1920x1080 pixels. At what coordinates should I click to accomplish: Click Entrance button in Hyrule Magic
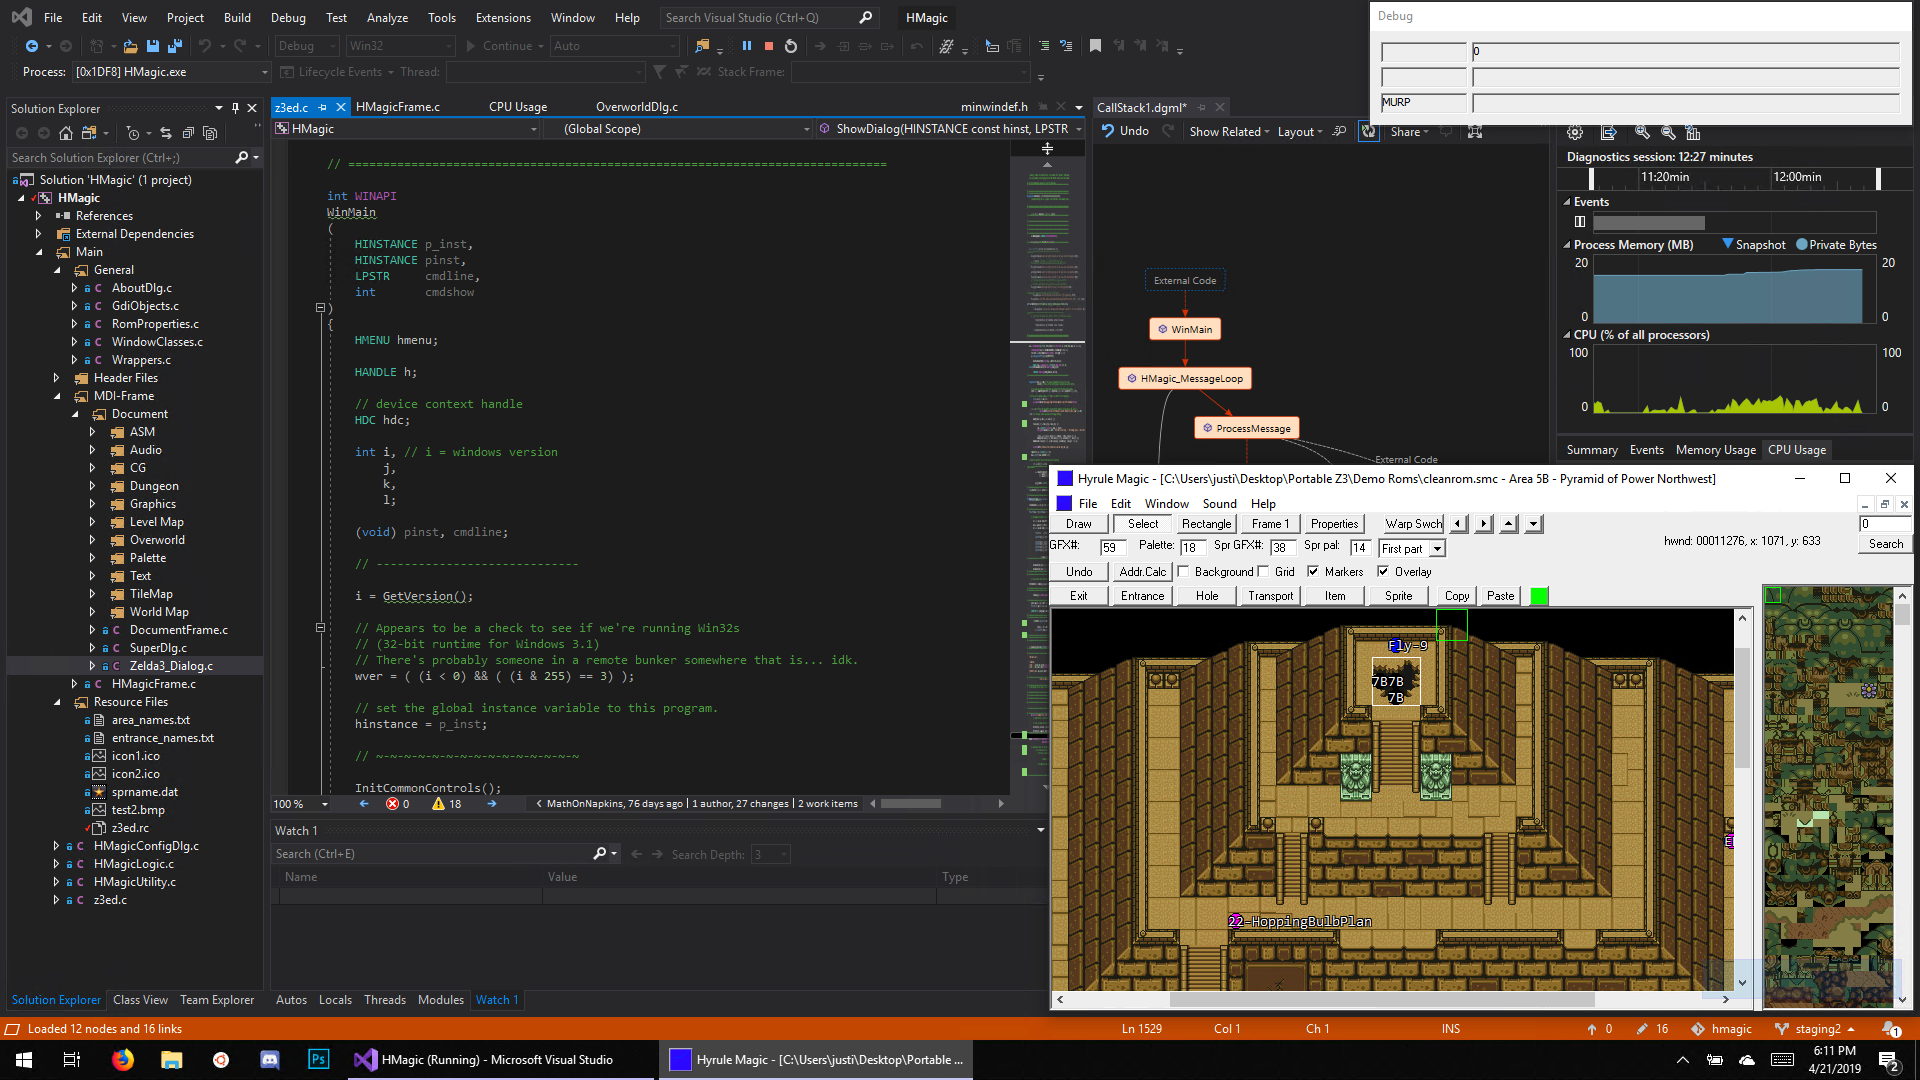[1142, 596]
